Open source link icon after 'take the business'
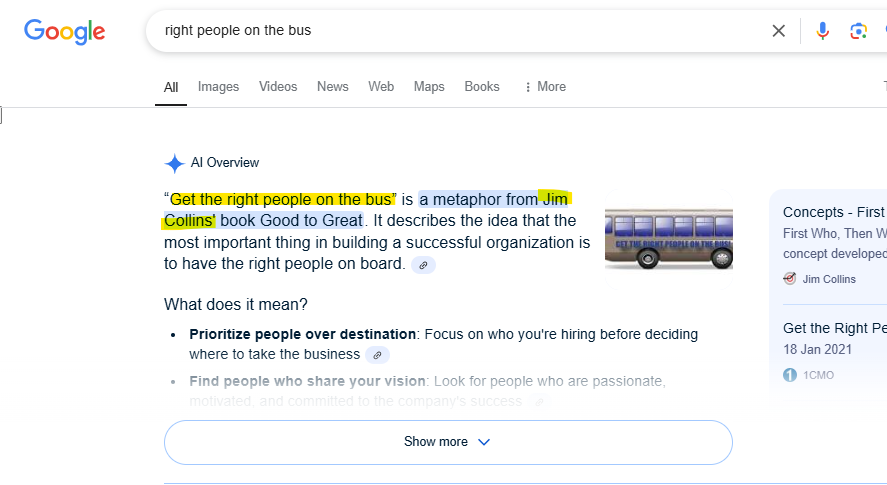The image size is (887, 485). [x=377, y=355]
